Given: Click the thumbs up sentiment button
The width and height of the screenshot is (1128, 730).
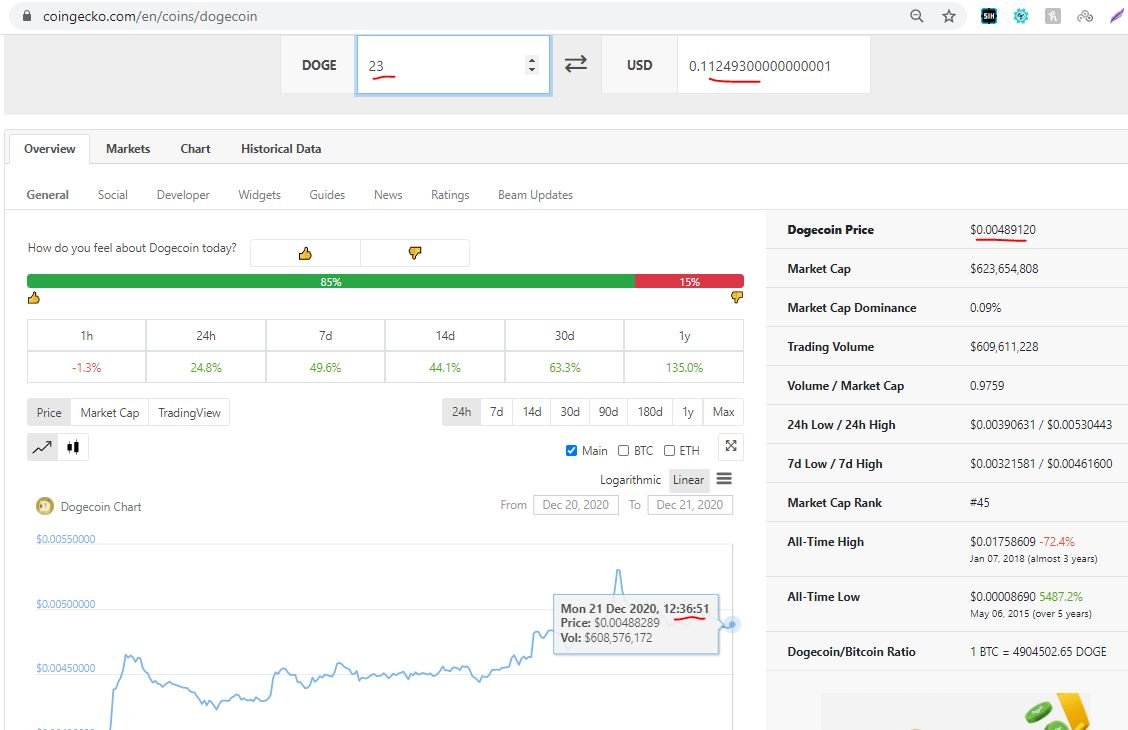Looking at the screenshot, I should [305, 253].
